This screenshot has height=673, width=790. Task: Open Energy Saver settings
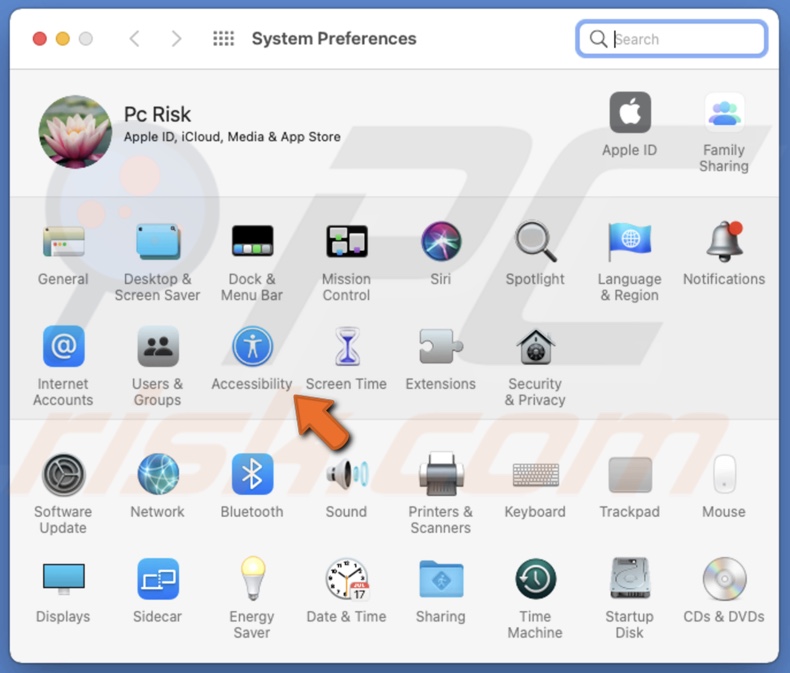(252, 579)
